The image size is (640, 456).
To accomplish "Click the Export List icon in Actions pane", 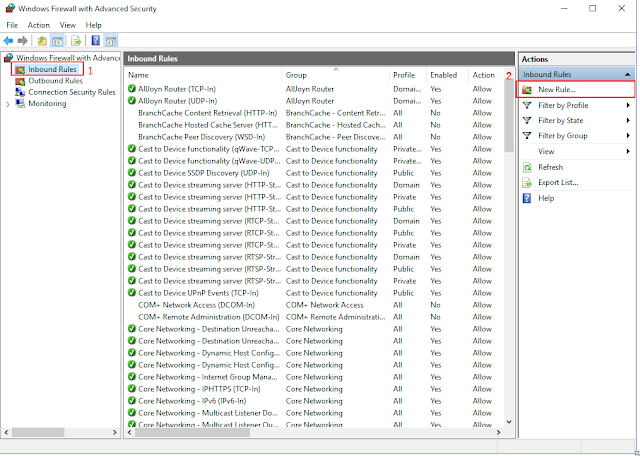I will pos(527,183).
